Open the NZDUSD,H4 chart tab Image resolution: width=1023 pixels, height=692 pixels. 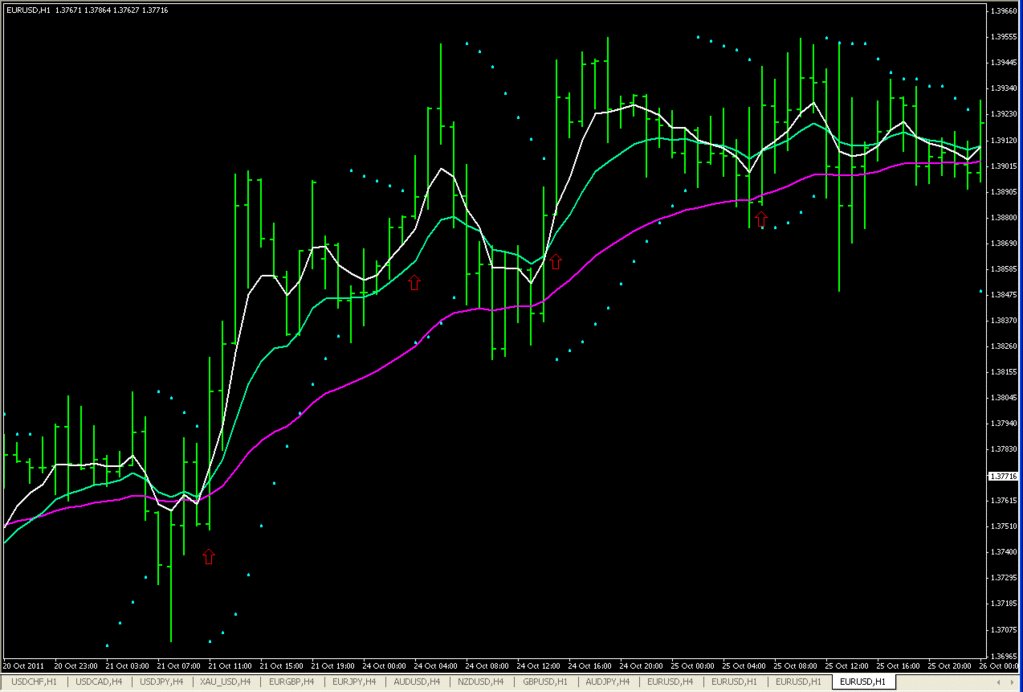481,682
